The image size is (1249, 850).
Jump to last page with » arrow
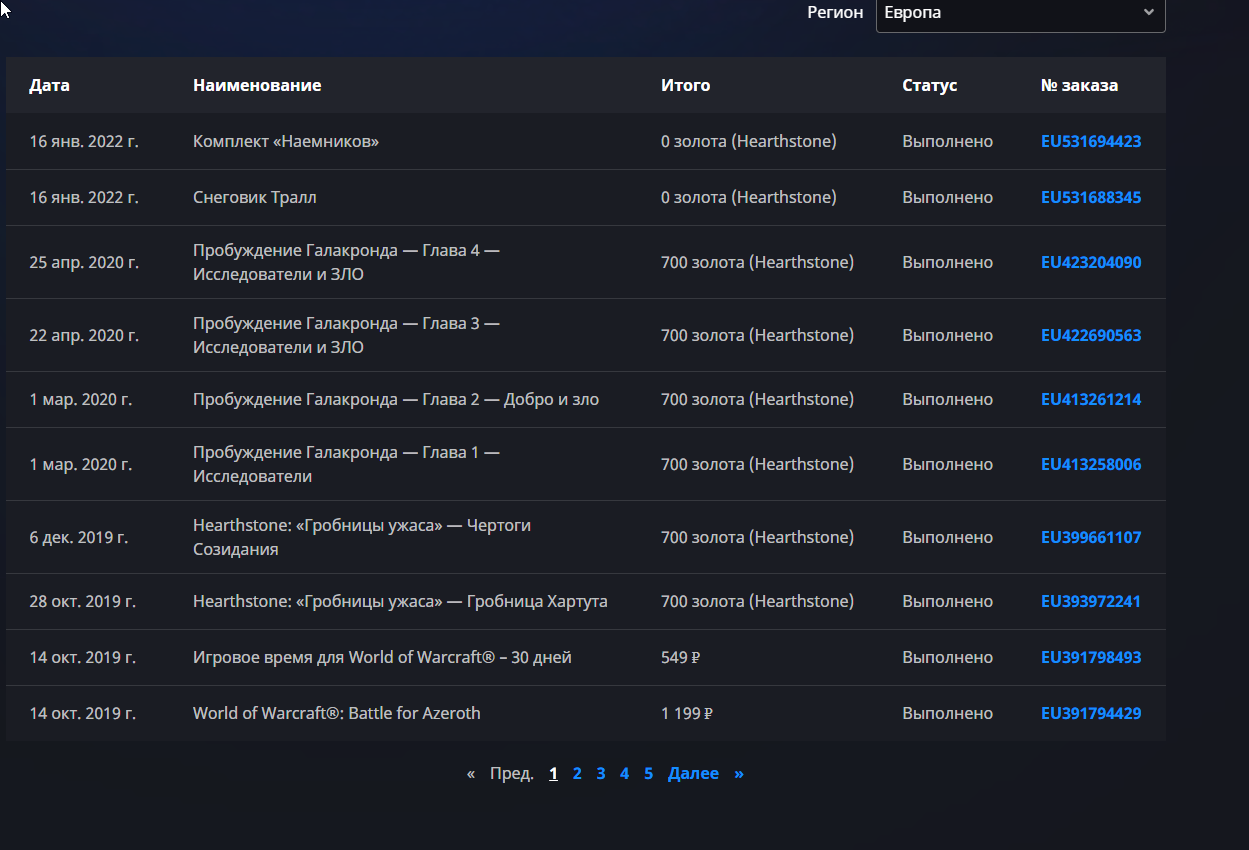[x=739, y=774]
